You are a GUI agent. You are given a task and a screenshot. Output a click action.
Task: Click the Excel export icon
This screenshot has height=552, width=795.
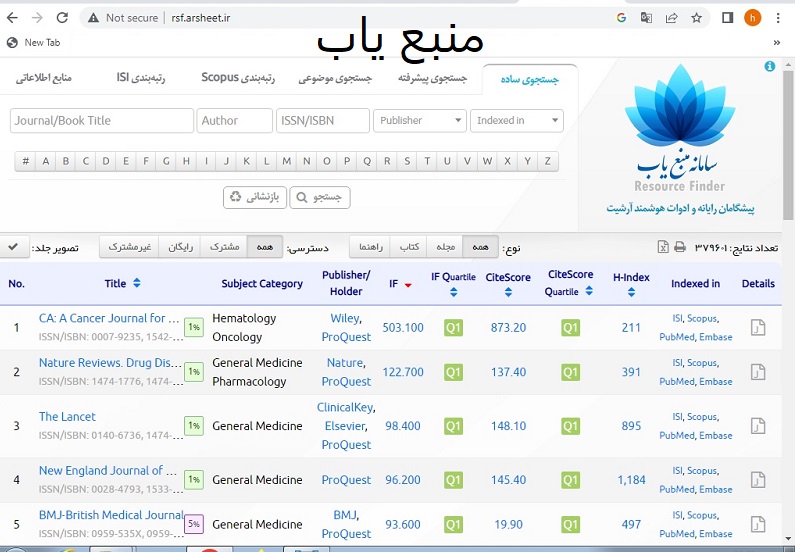pyautogui.click(x=662, y=247)
